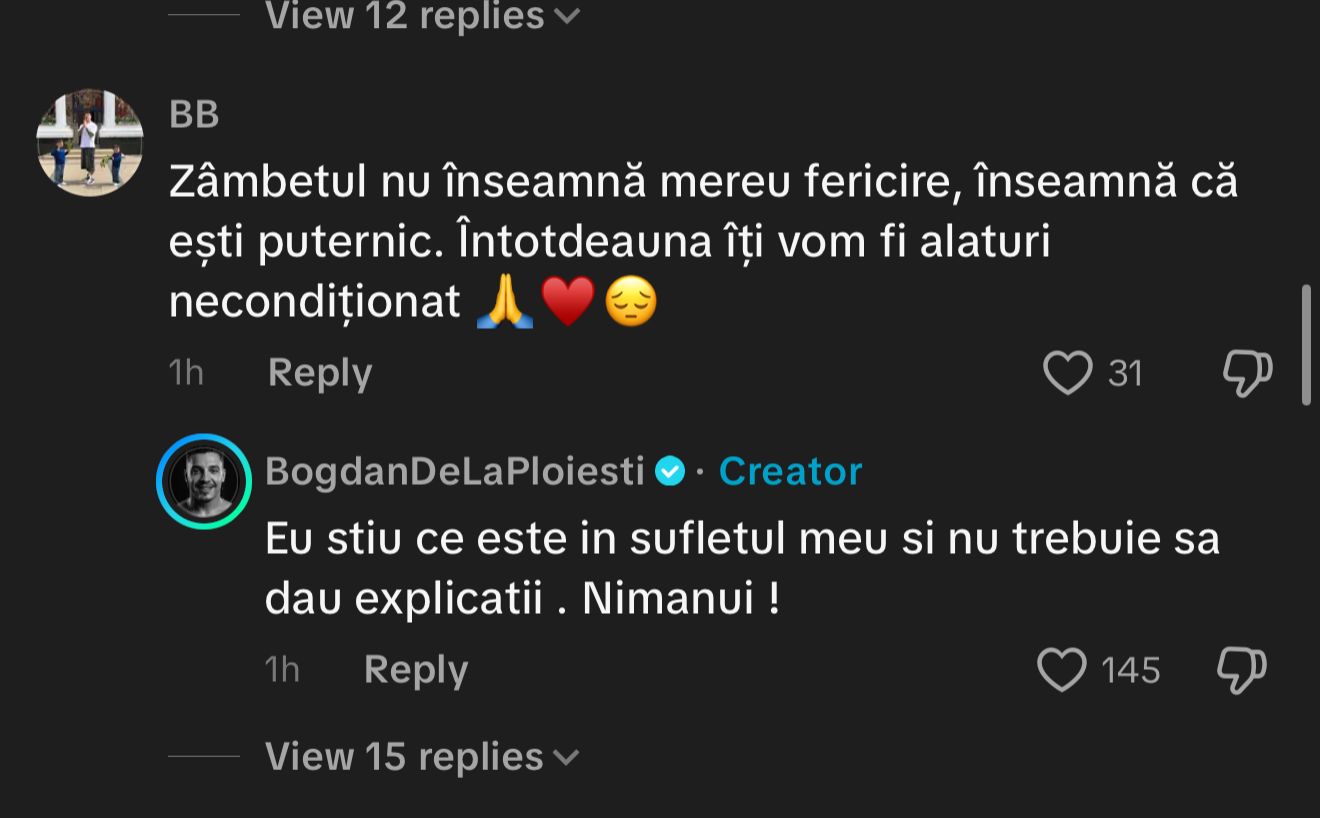Viewport: 1320px width, 818px height.
Task: Click the chevron beside View 15 replies
Action: click(566, 758)
